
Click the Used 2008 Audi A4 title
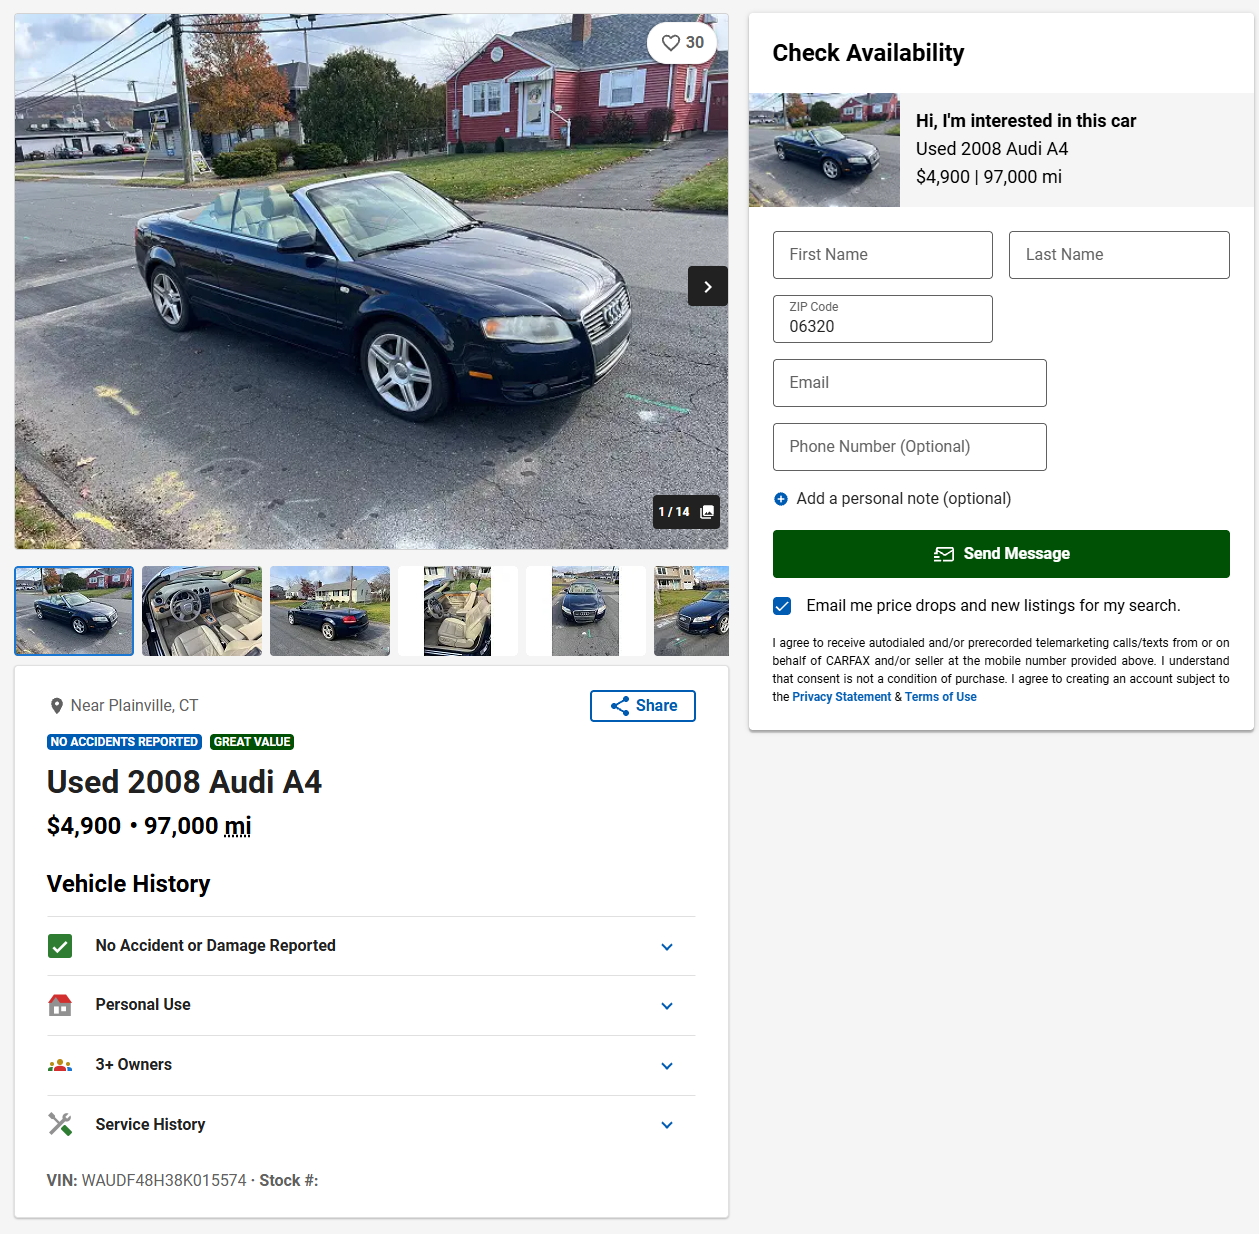tap(184, 782)
